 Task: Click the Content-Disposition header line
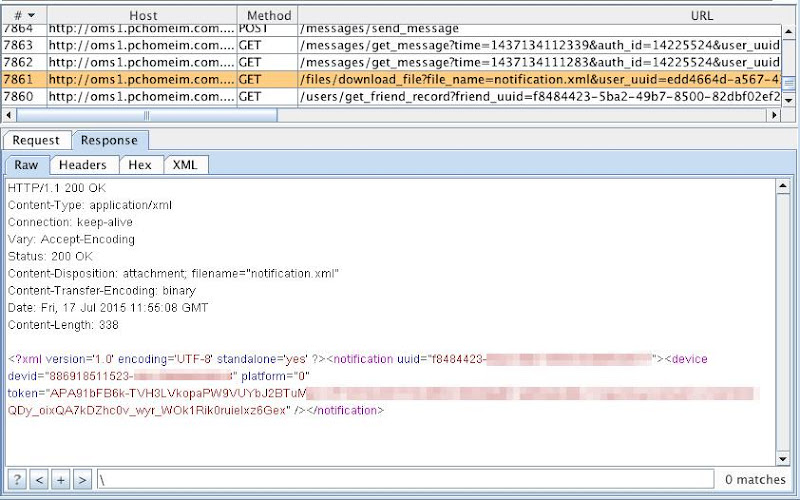[173, 273]
